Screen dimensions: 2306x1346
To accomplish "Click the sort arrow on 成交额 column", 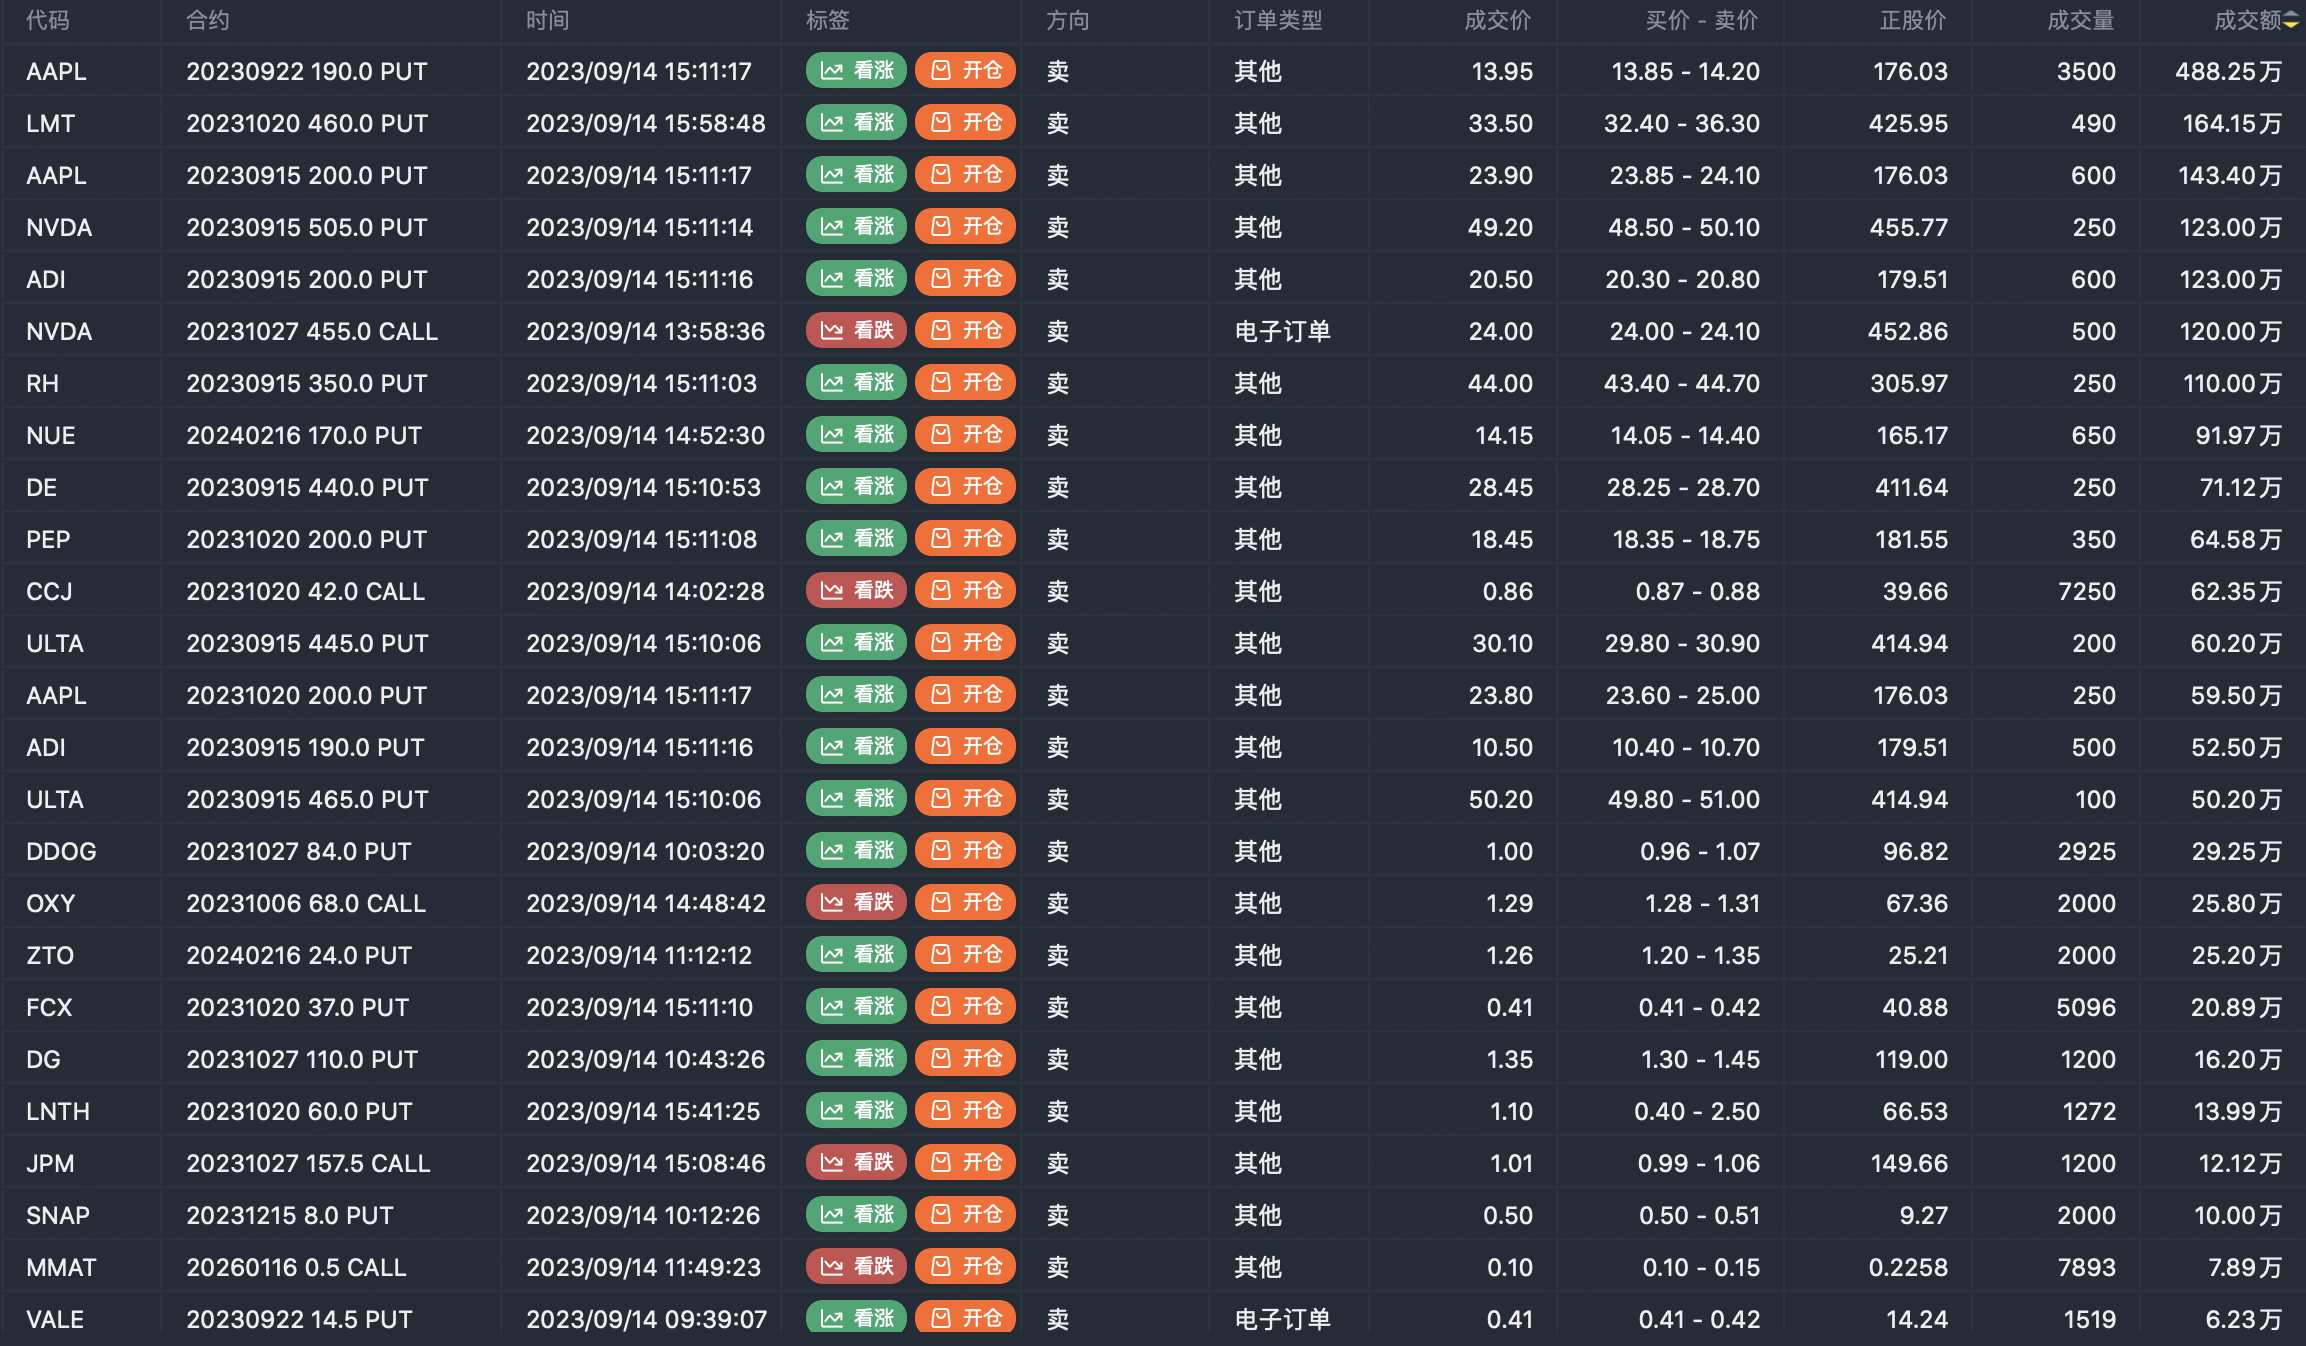I will point(2291,21).
